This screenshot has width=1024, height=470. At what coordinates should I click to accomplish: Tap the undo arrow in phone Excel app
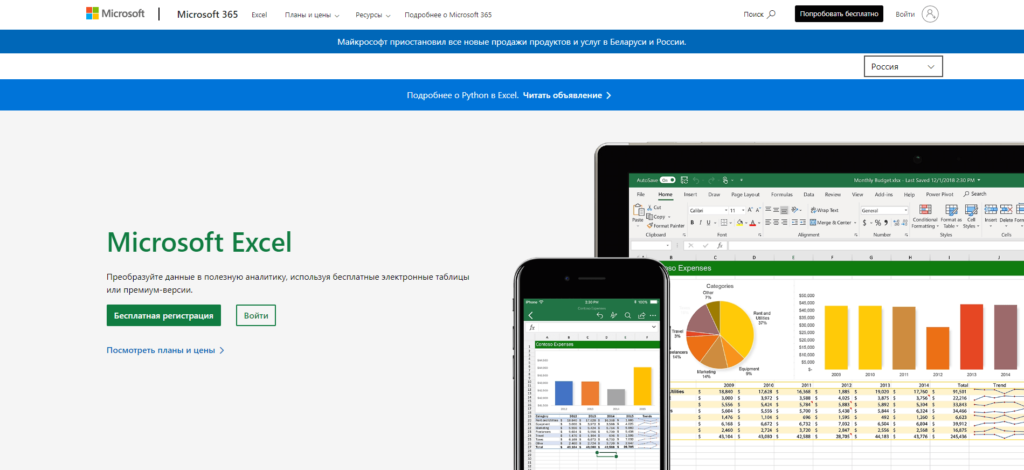600,315
